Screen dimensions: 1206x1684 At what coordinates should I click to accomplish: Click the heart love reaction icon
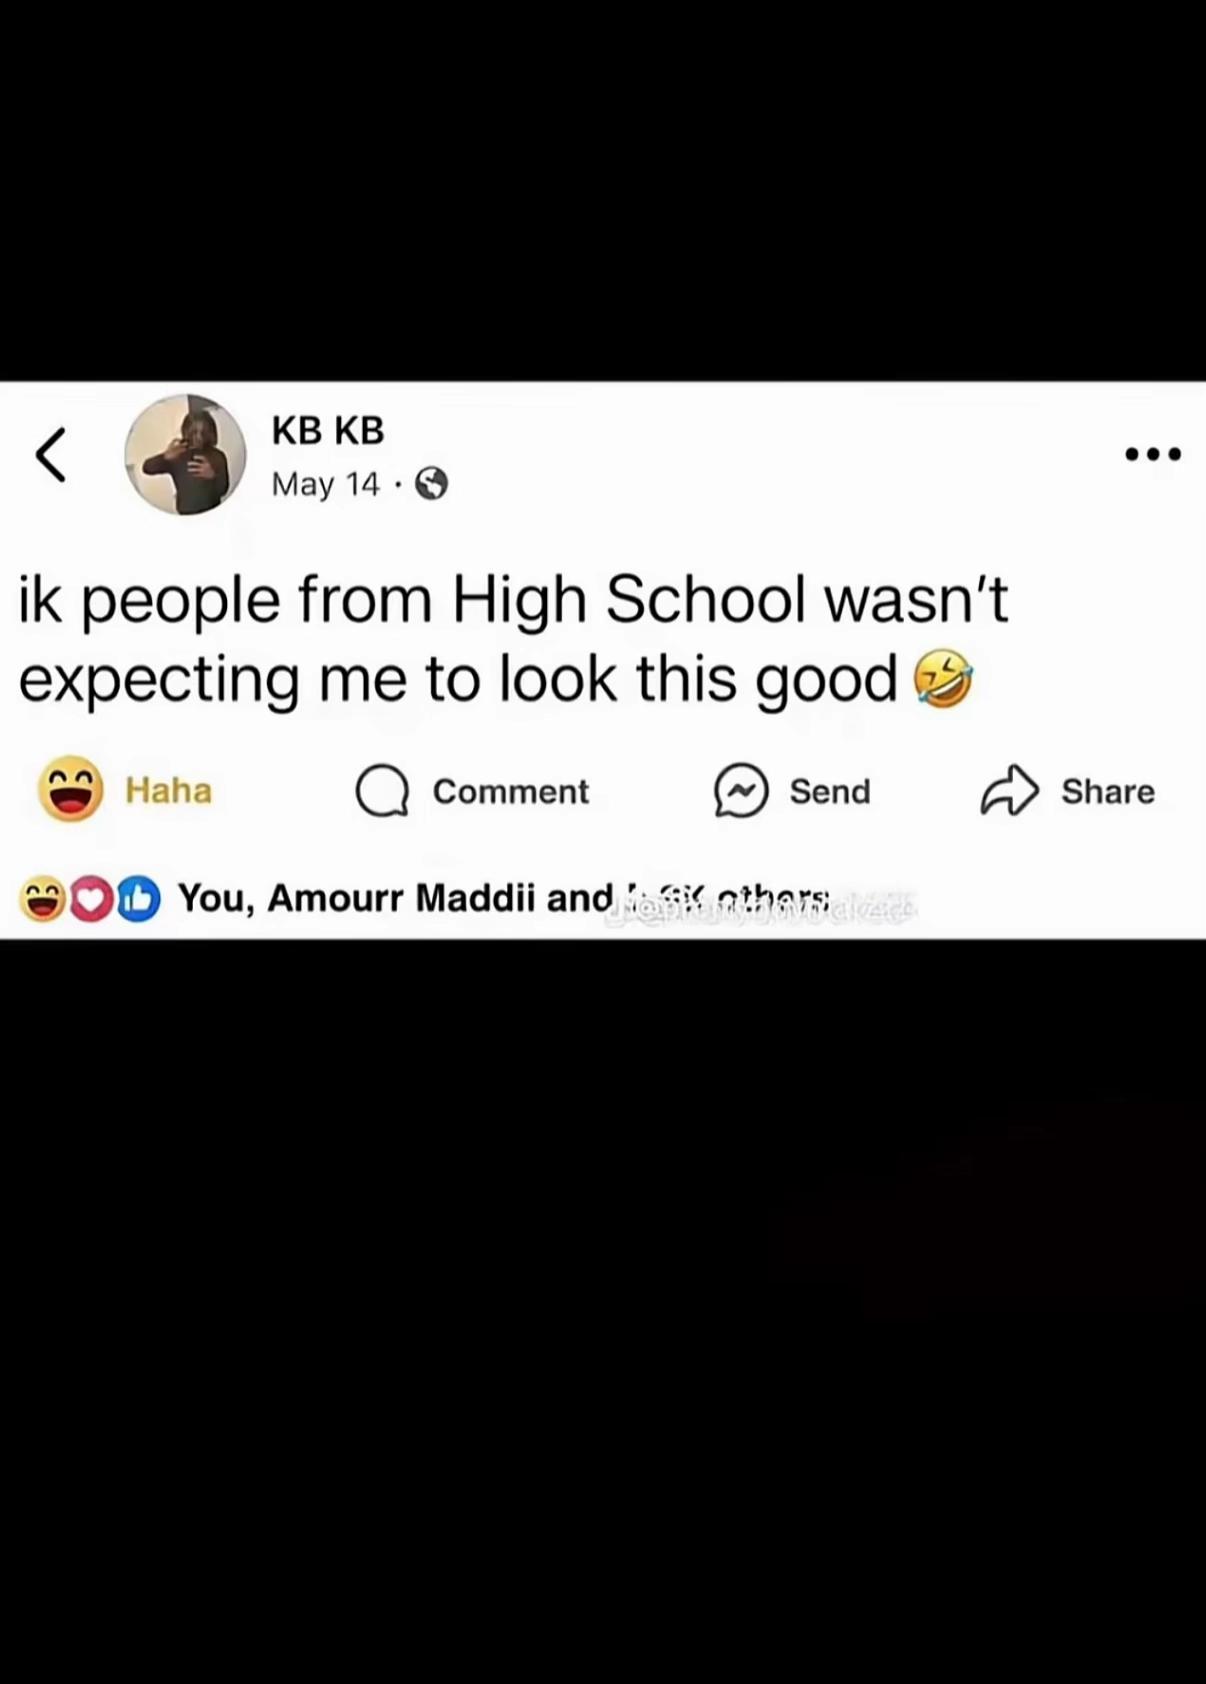(x=91, y=899)
